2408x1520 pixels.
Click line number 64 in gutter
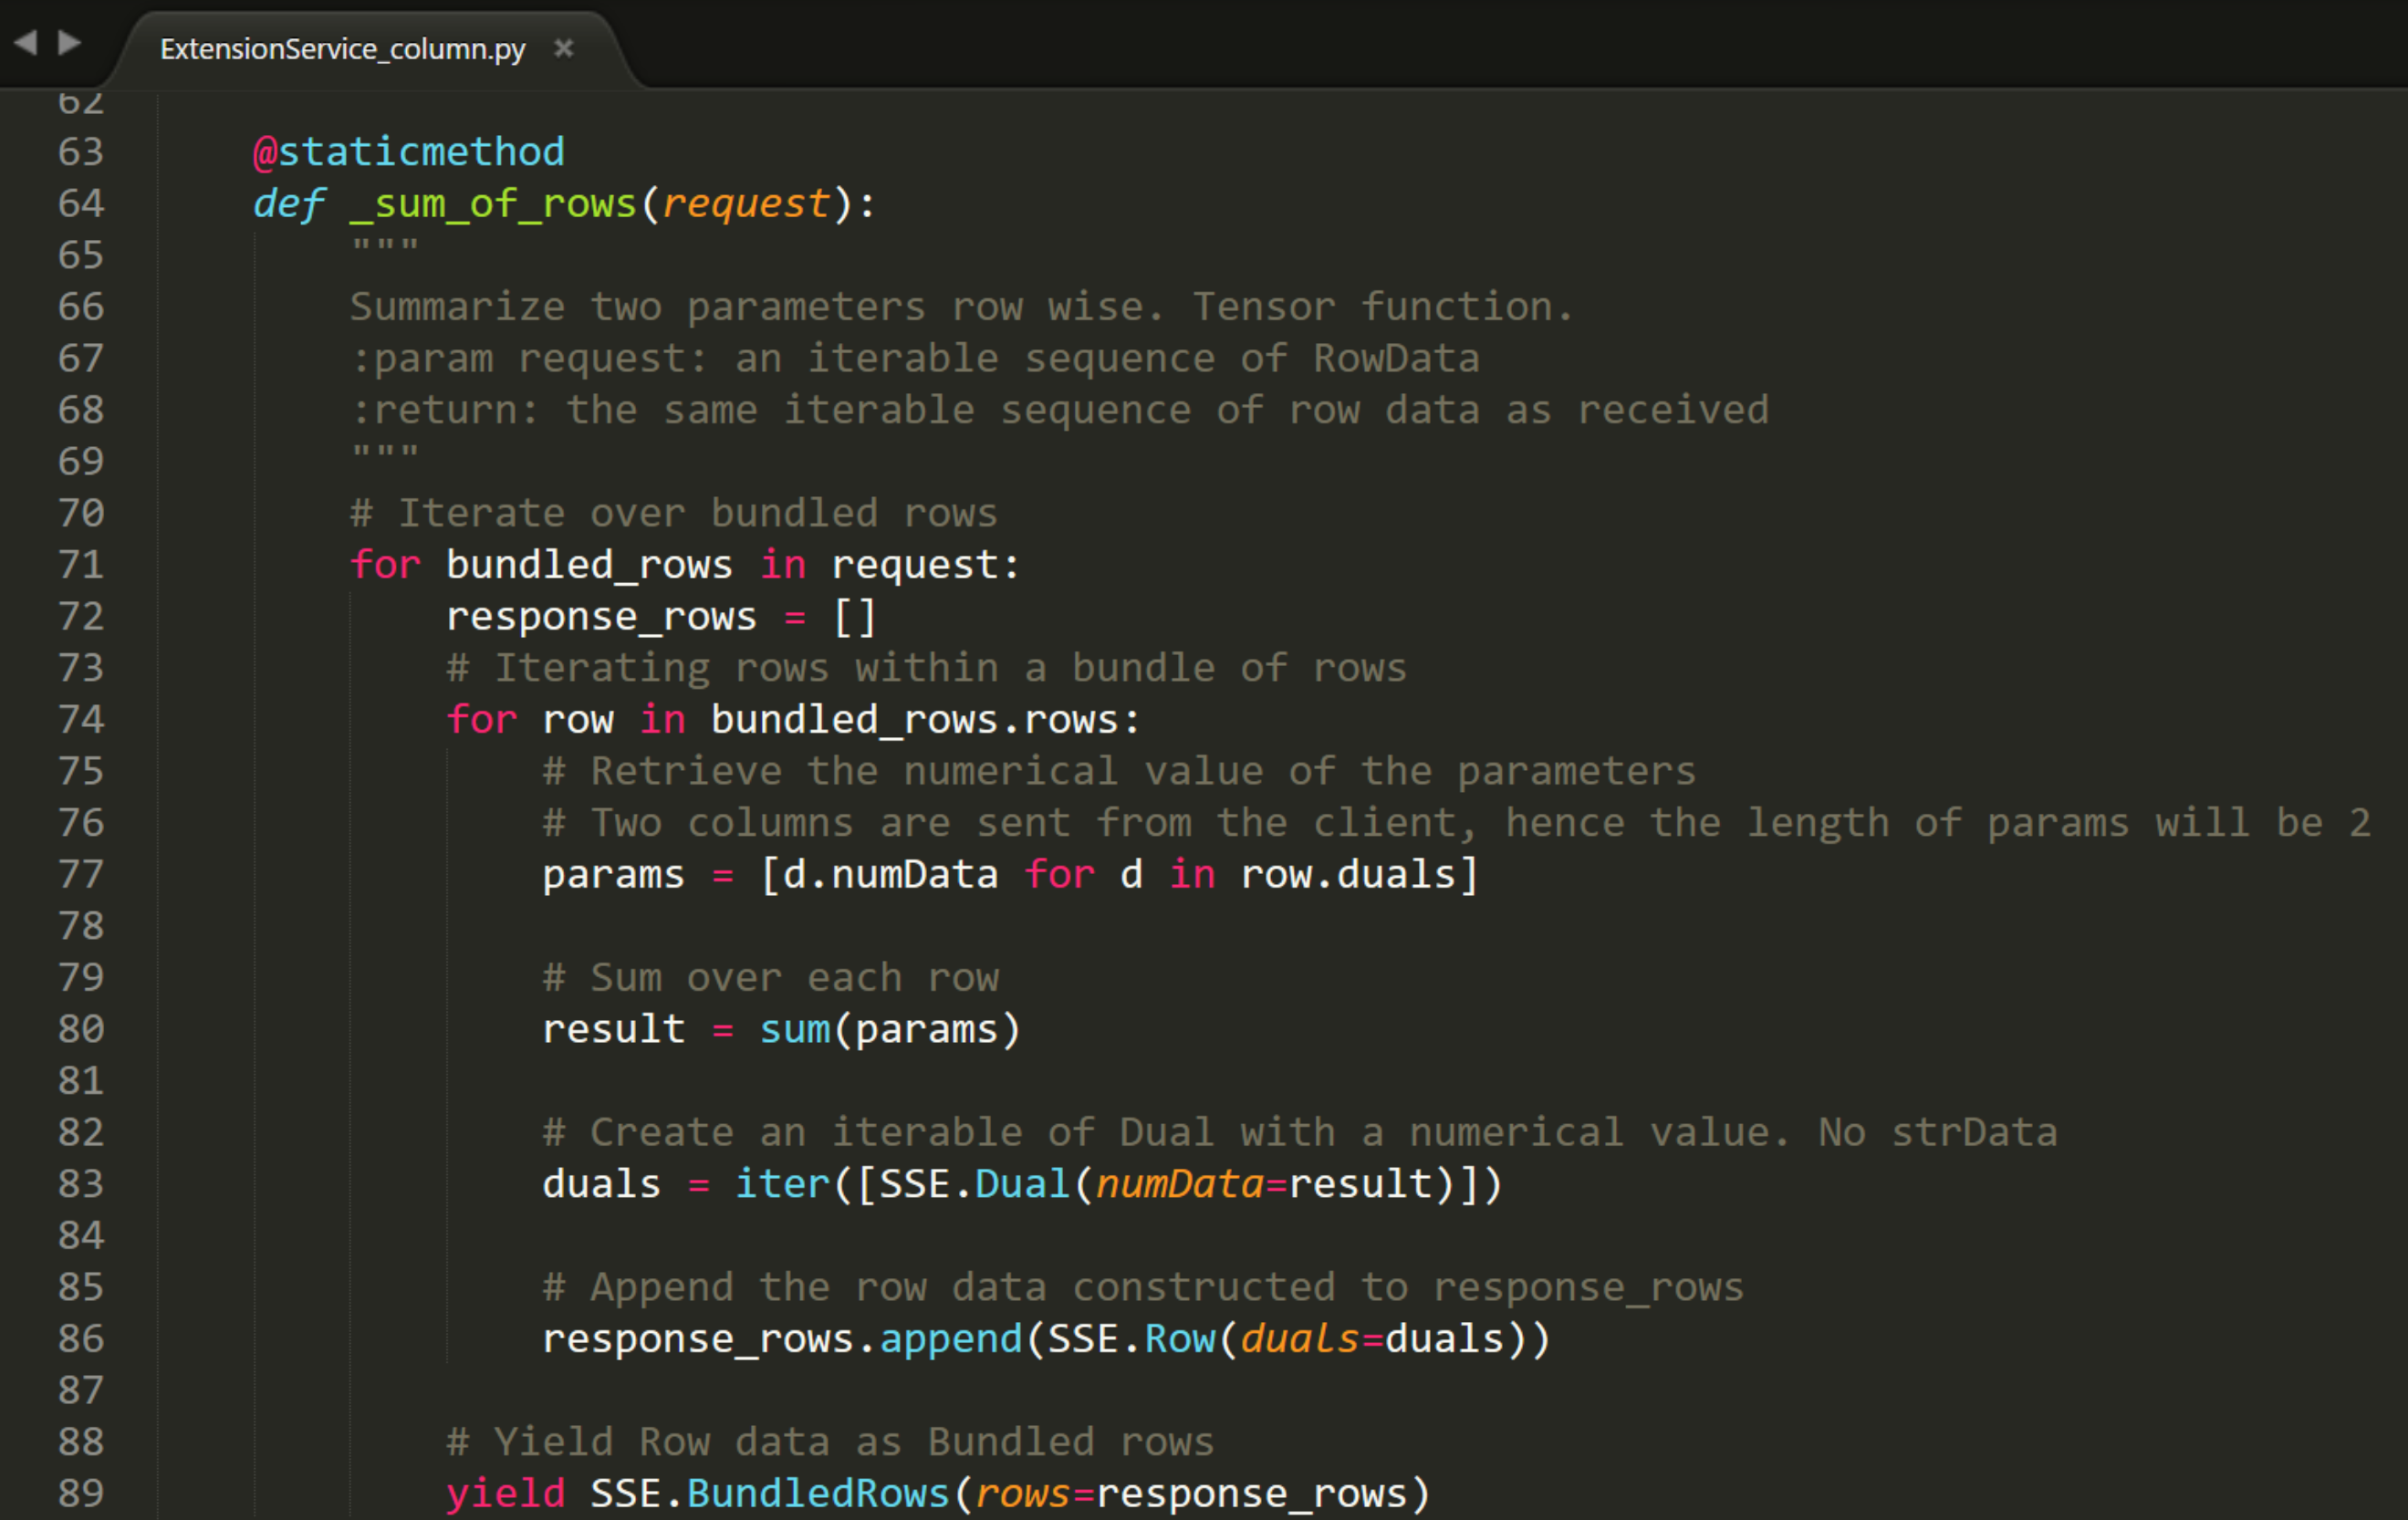(x=81, y=204)
